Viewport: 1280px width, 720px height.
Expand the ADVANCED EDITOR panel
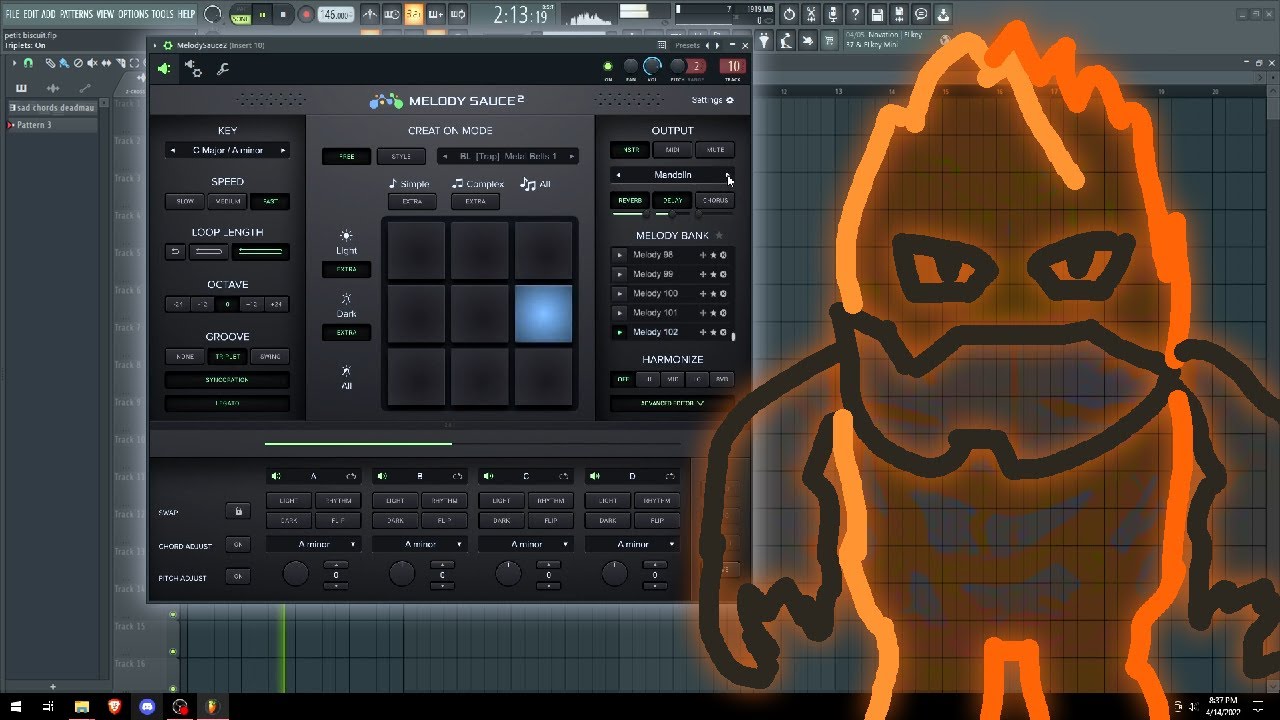click(672, 403)
